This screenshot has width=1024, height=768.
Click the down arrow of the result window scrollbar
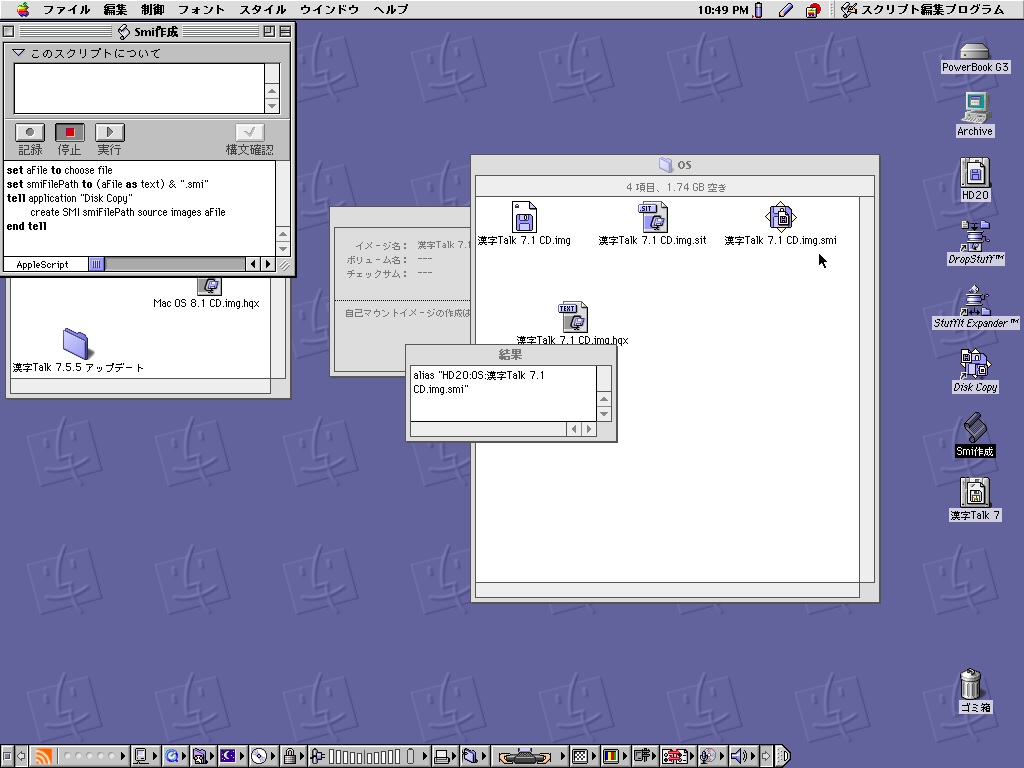pos(604,414)
